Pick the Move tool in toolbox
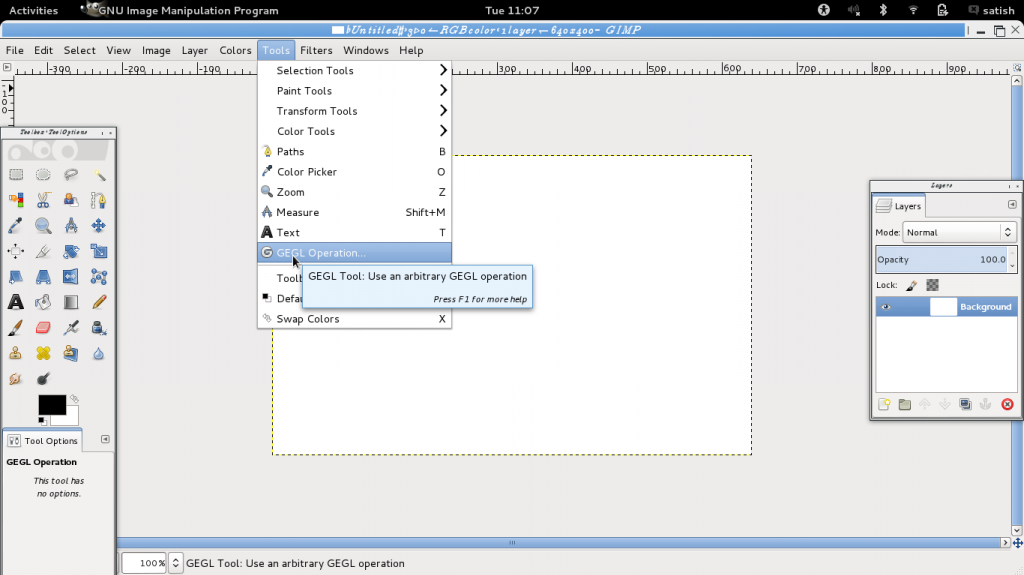Viewport: 1024px width, 575px height. [x=99, y=226]
